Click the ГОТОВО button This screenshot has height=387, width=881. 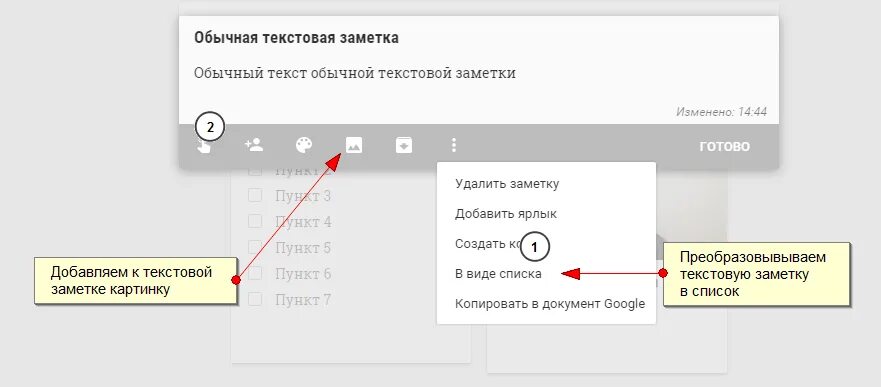pyautogui.click(x=724, y=147)
